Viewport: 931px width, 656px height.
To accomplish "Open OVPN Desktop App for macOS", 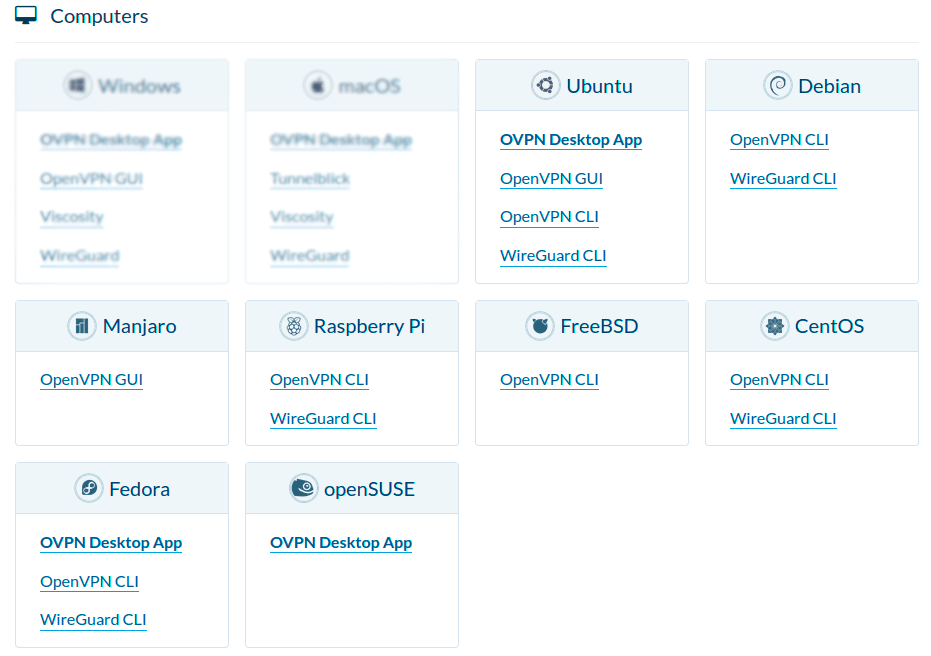I will (341, 140).
